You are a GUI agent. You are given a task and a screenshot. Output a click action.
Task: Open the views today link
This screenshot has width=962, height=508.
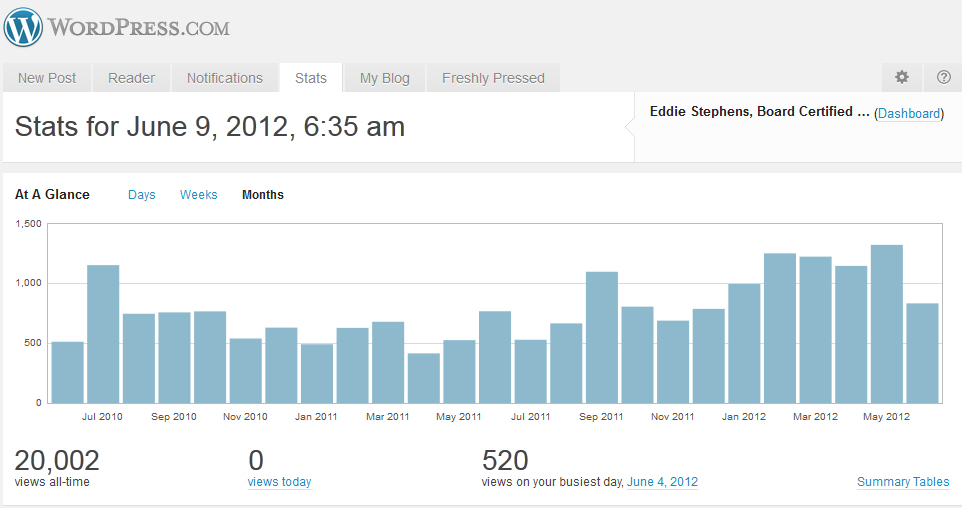279,482
